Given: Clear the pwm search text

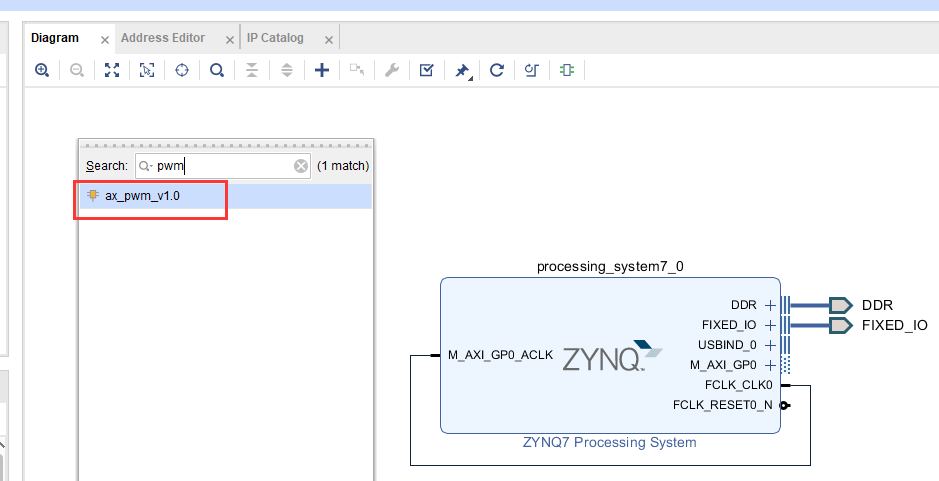Looking at the screenshot, I should 301,166.
